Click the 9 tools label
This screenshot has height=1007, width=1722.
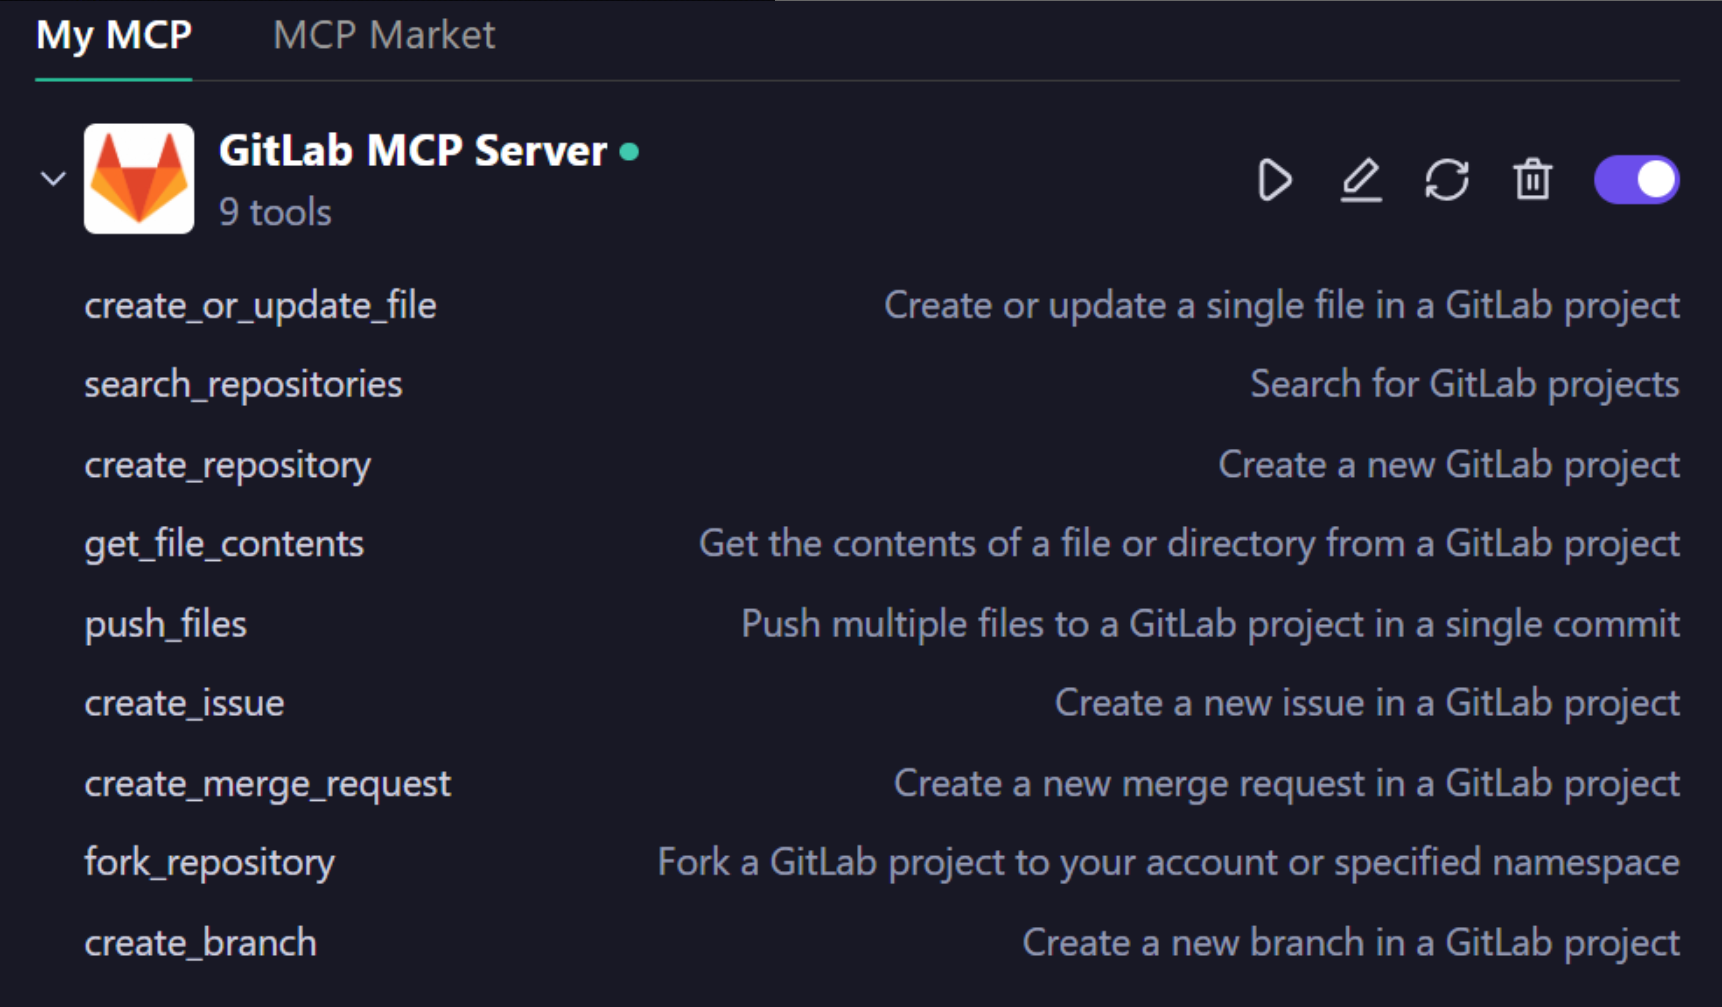[275, 212]
